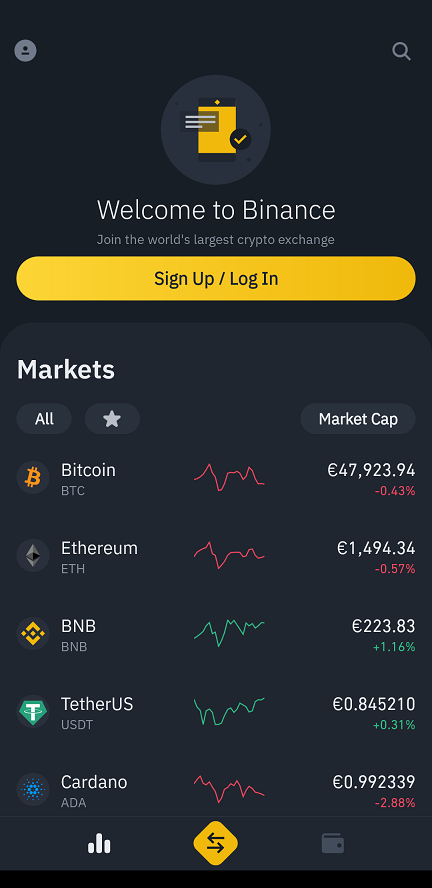This screenshot has width=432, height=888.
Task: Open the profile avatar icon
Action: [25, 51]
